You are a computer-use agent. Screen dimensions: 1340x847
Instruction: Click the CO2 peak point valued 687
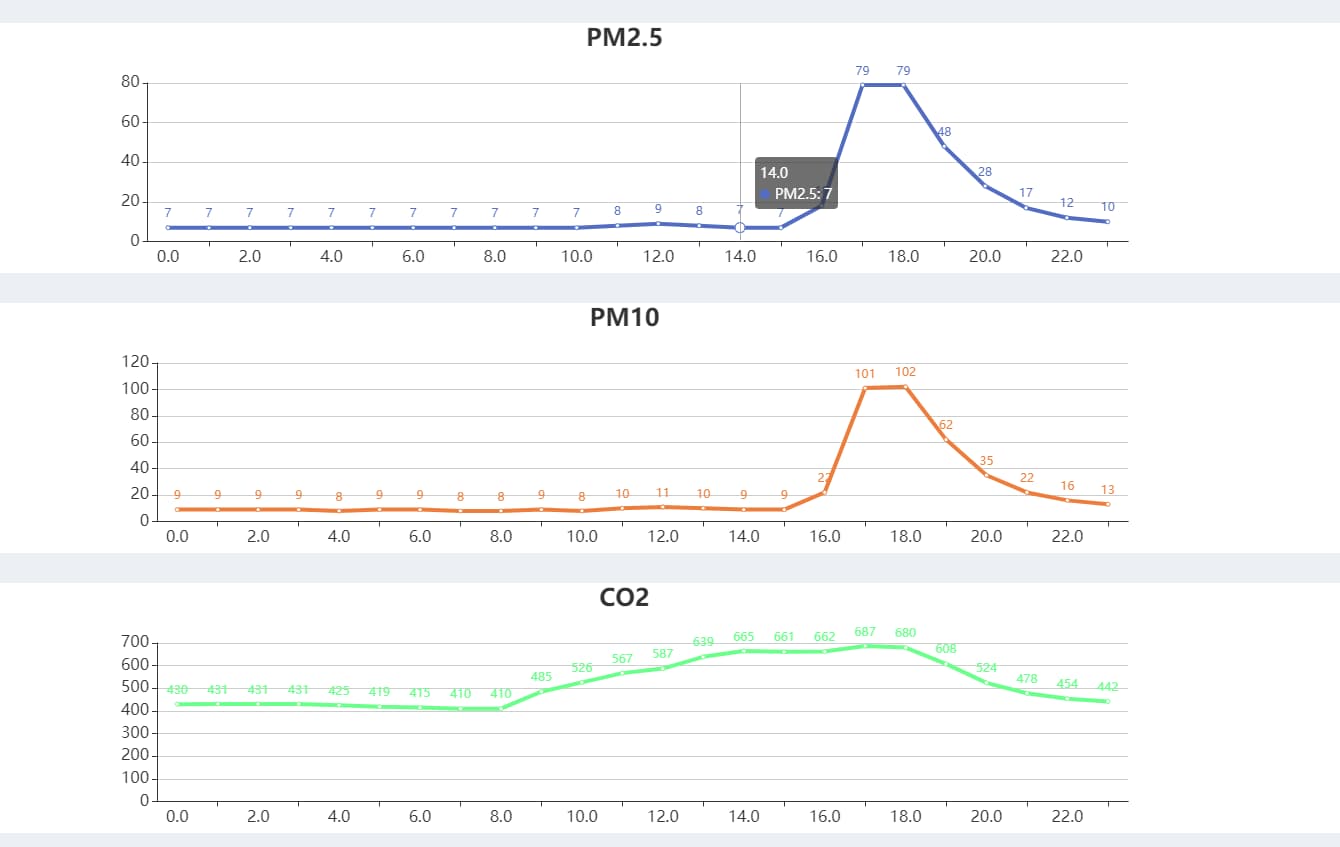(865, 646)
